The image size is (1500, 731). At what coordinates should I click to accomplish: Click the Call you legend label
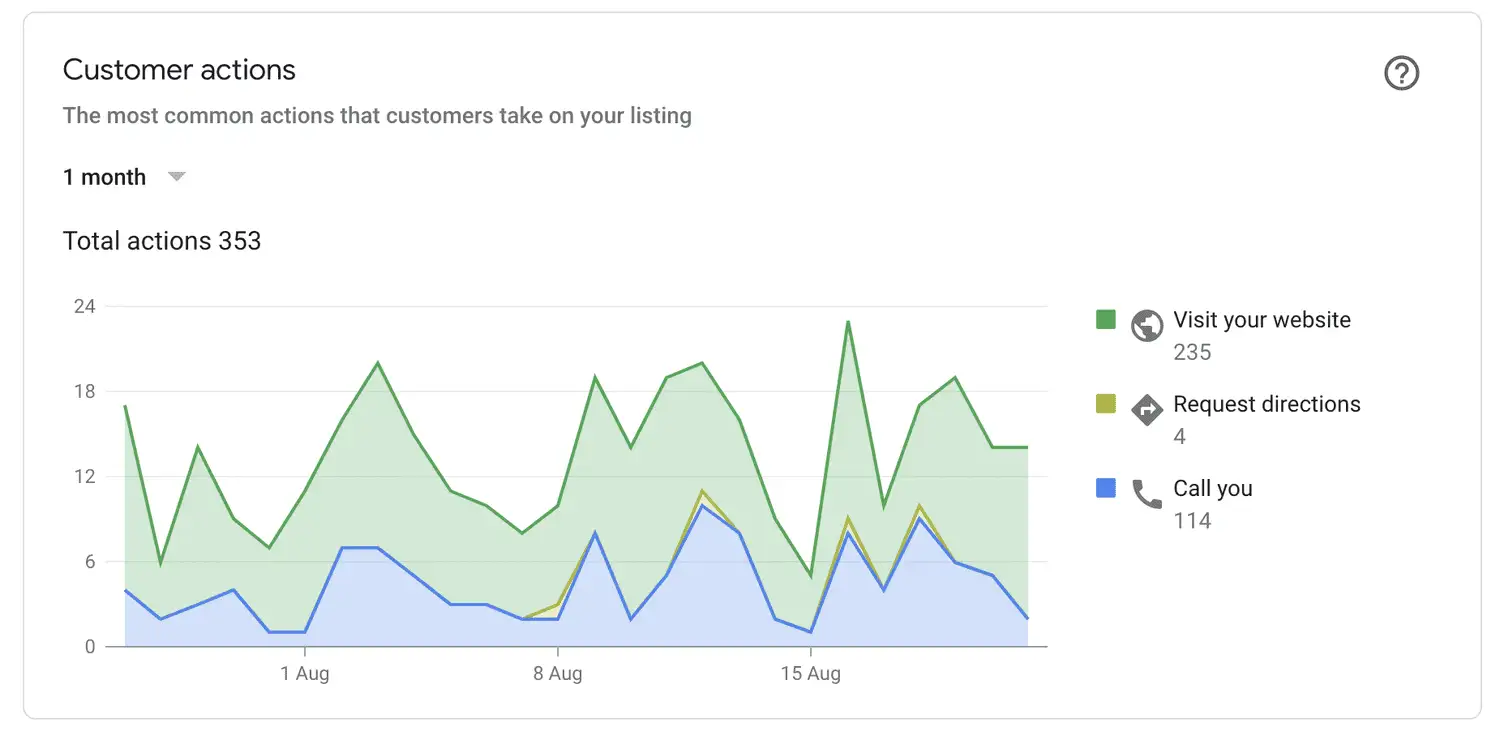pos(1213,488)
